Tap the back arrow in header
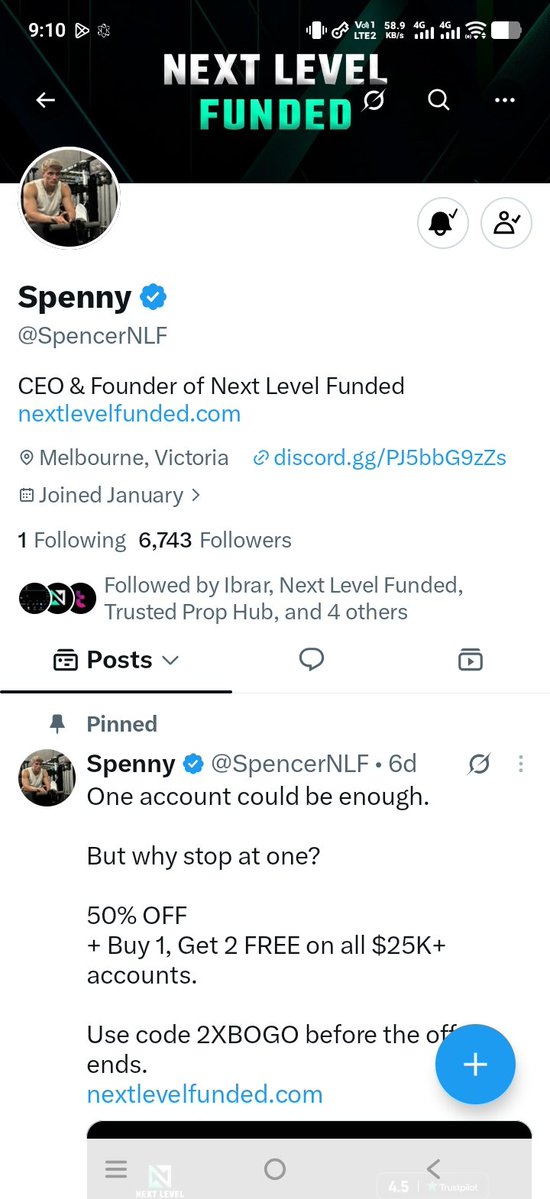 (45, 99)
